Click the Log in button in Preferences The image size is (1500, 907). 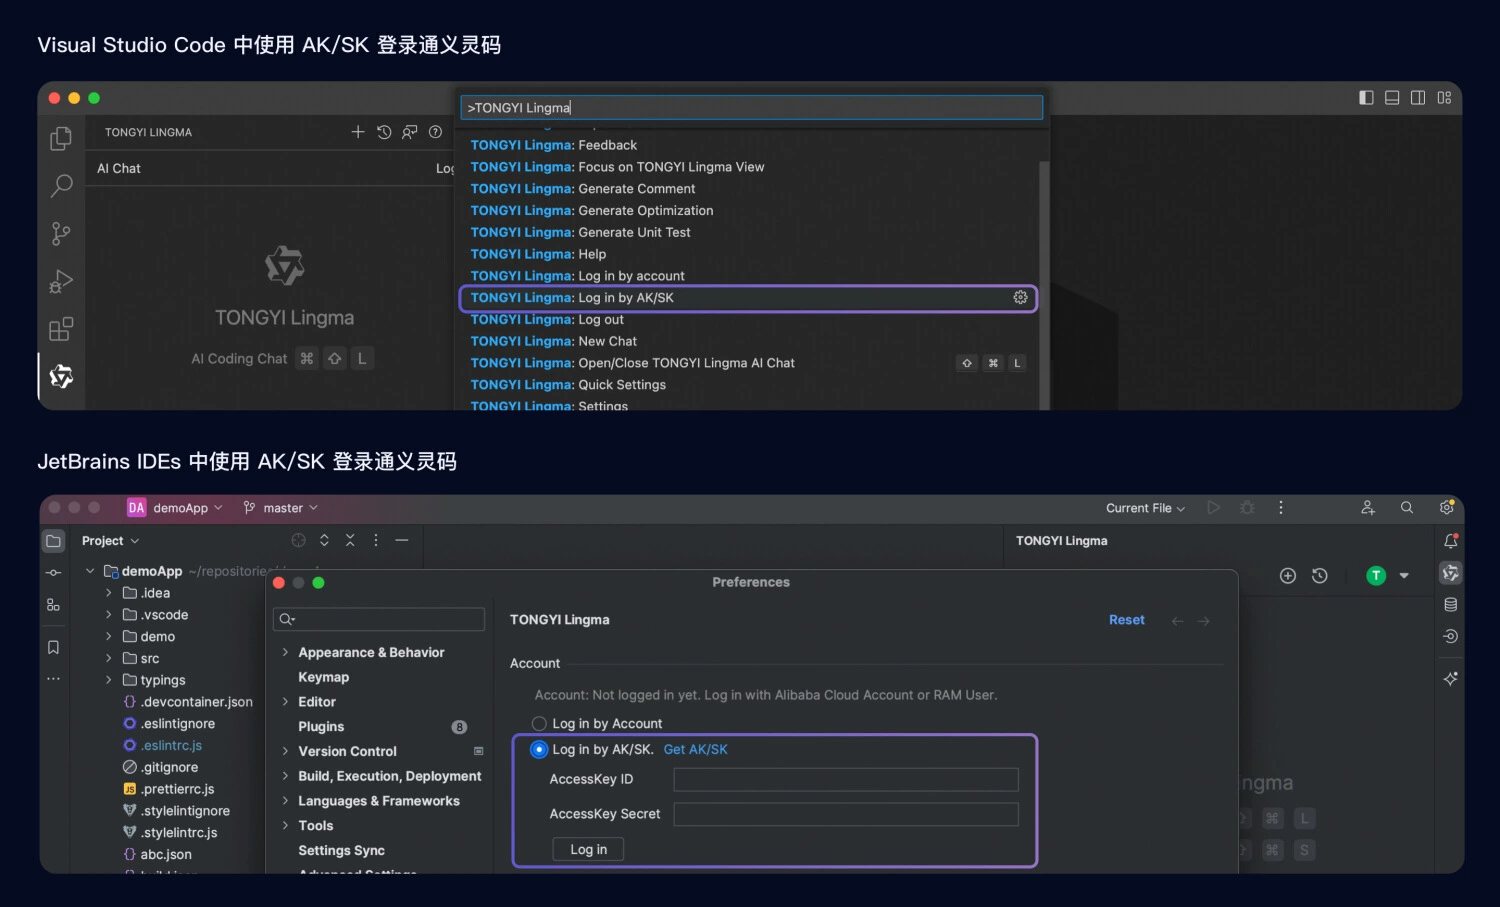588,849
